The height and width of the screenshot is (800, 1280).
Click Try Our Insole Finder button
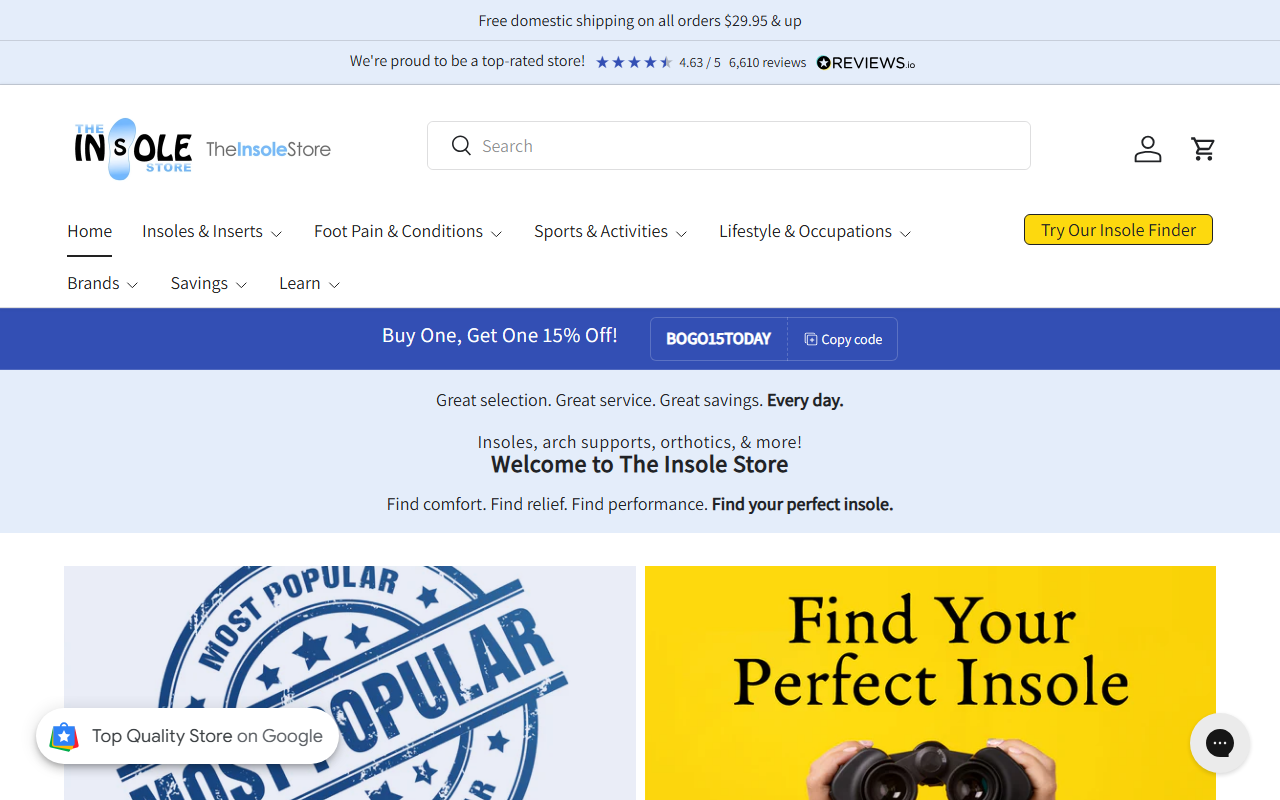coord(1118,229)
